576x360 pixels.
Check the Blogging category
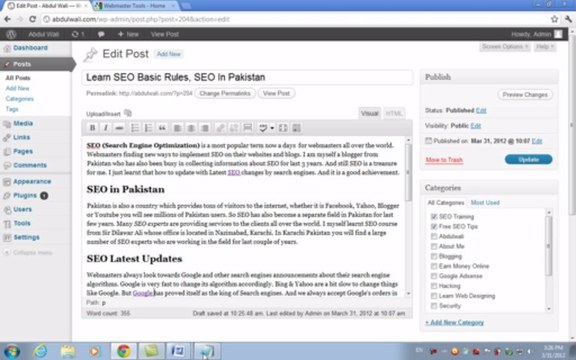[434, 256]
